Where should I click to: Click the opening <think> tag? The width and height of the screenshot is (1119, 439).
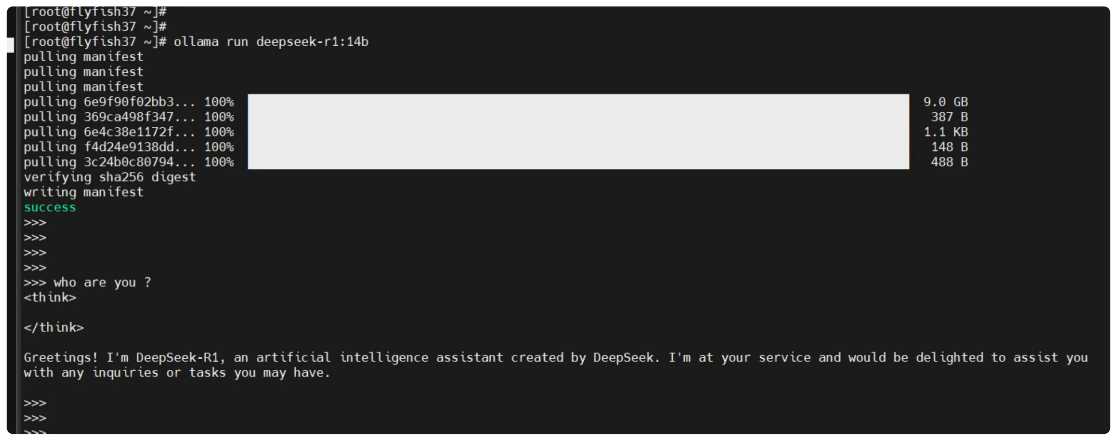click(50, 298)
